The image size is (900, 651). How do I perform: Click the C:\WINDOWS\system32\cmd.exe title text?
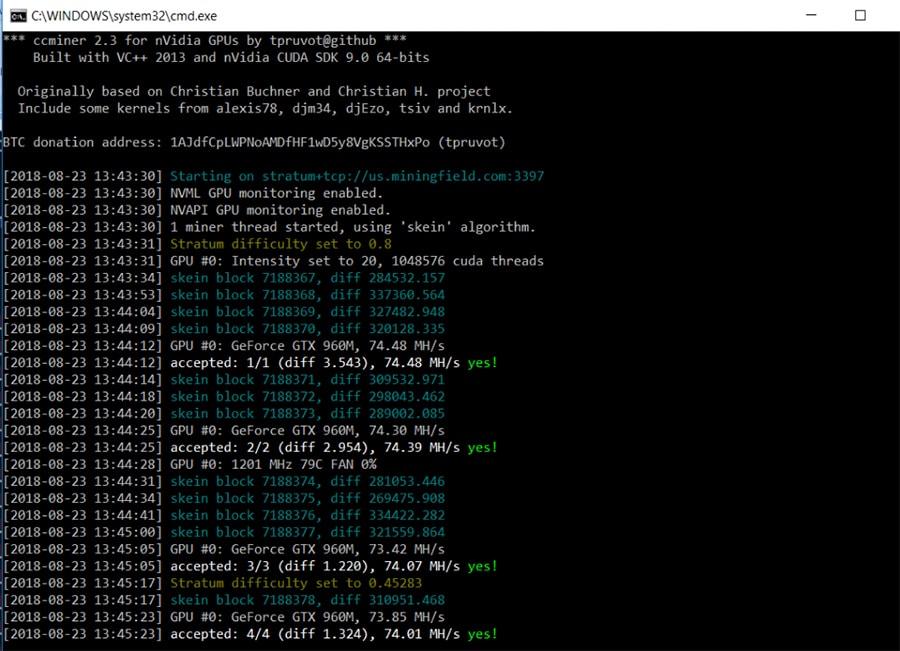click(x=123, y=16)
